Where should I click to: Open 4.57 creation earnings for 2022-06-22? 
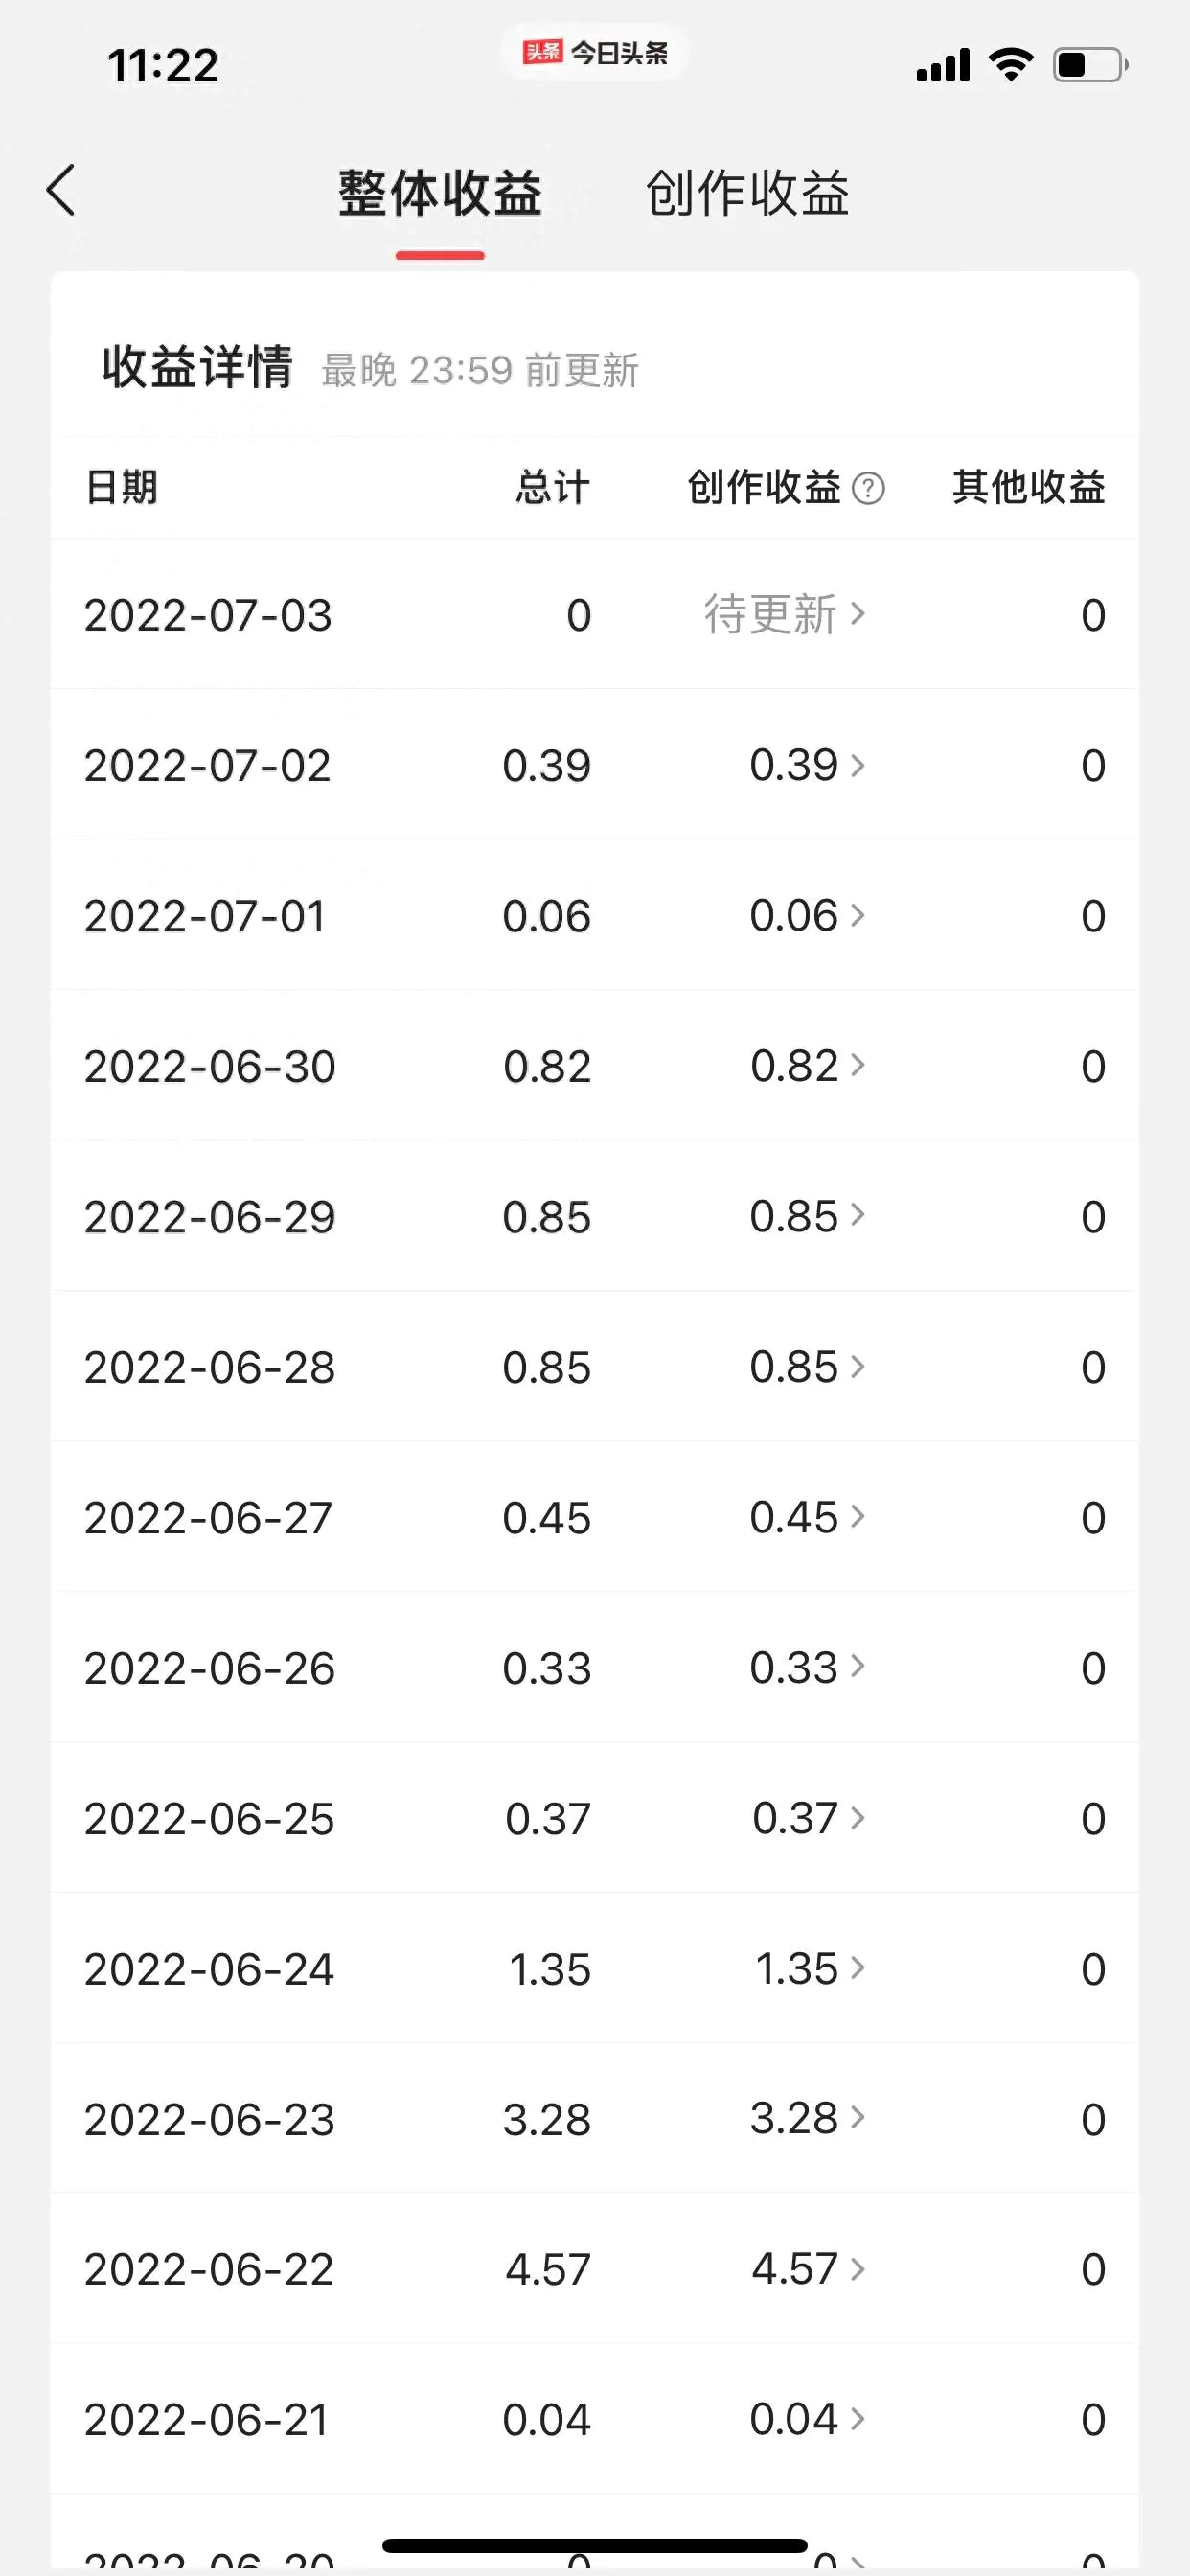[x=808, y=2269]
